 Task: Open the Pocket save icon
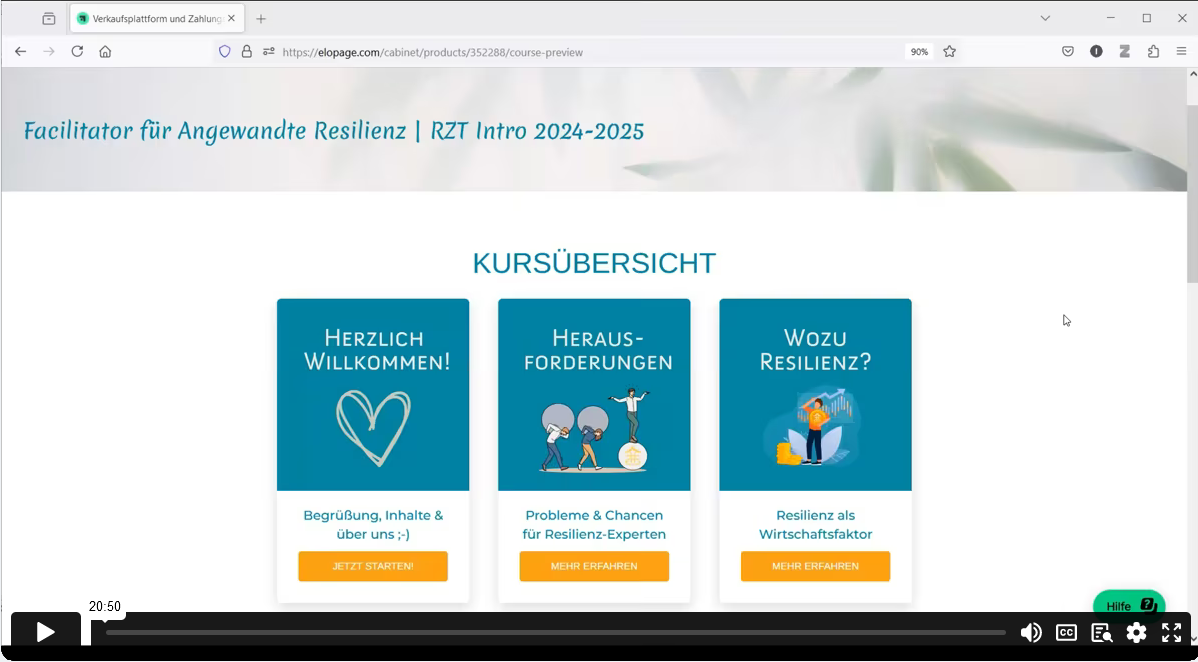point(1068,52)
